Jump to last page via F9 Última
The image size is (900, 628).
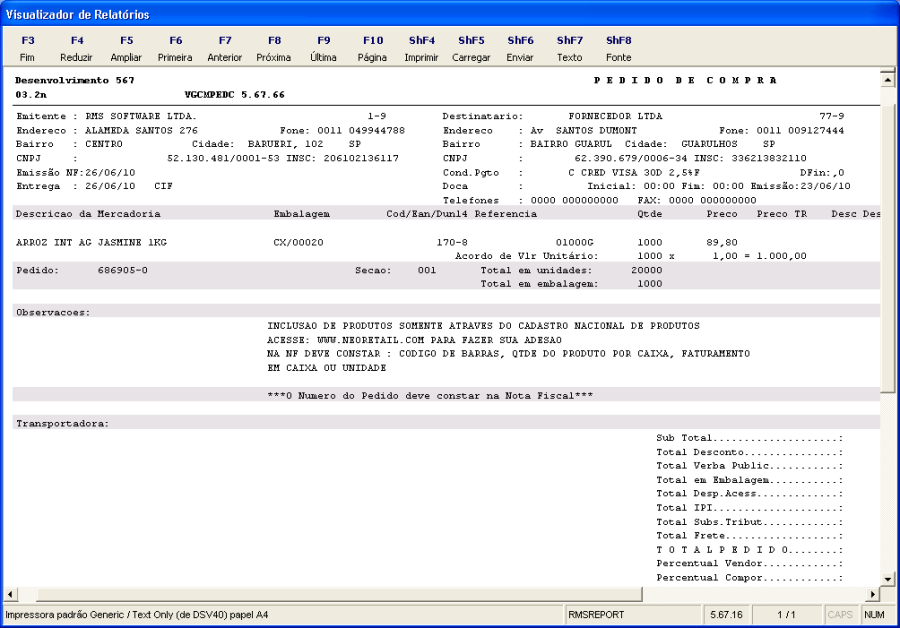click(323, 49)
